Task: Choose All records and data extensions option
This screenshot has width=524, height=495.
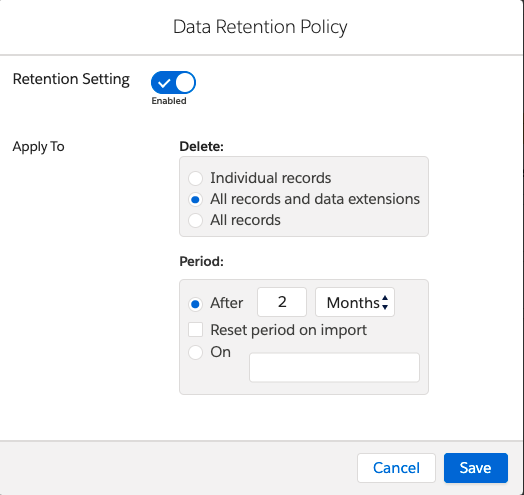Action: coord(195,200)
